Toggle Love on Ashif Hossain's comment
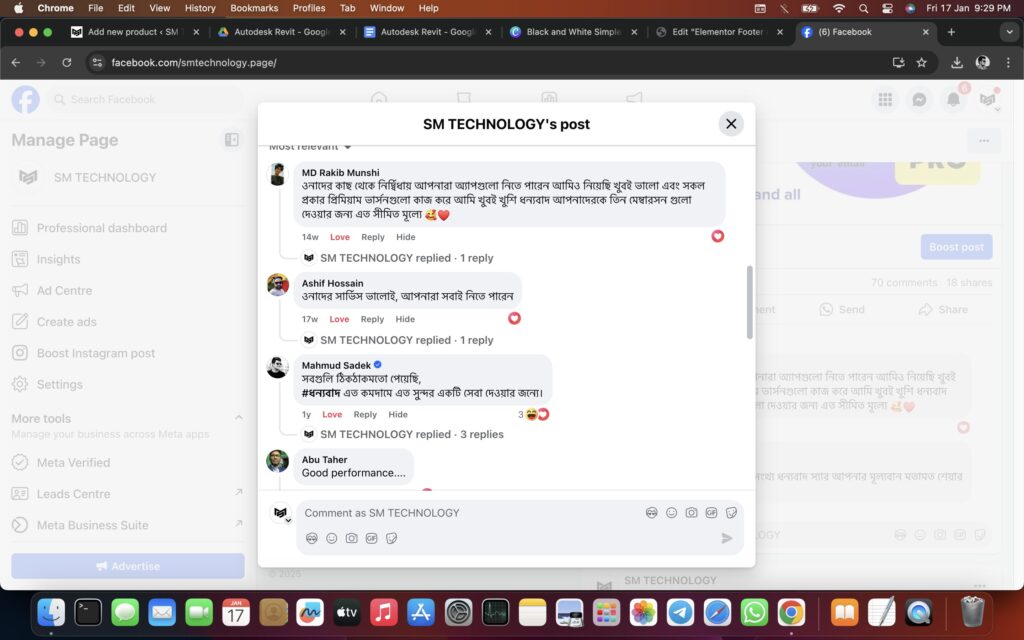The width and height of the screenshot is (1024, 640). (x=339, y=319)
